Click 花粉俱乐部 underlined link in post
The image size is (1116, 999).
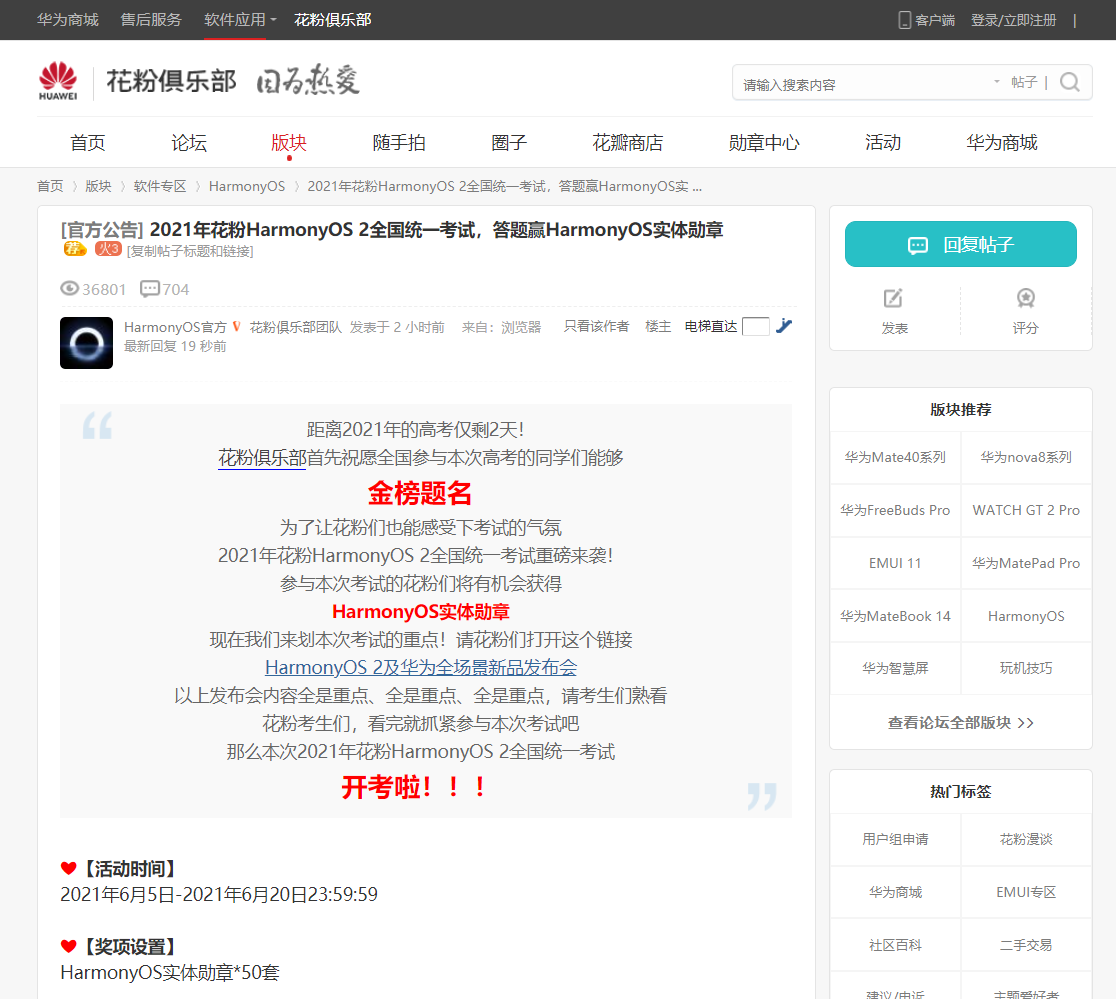(x=262, y=458)
